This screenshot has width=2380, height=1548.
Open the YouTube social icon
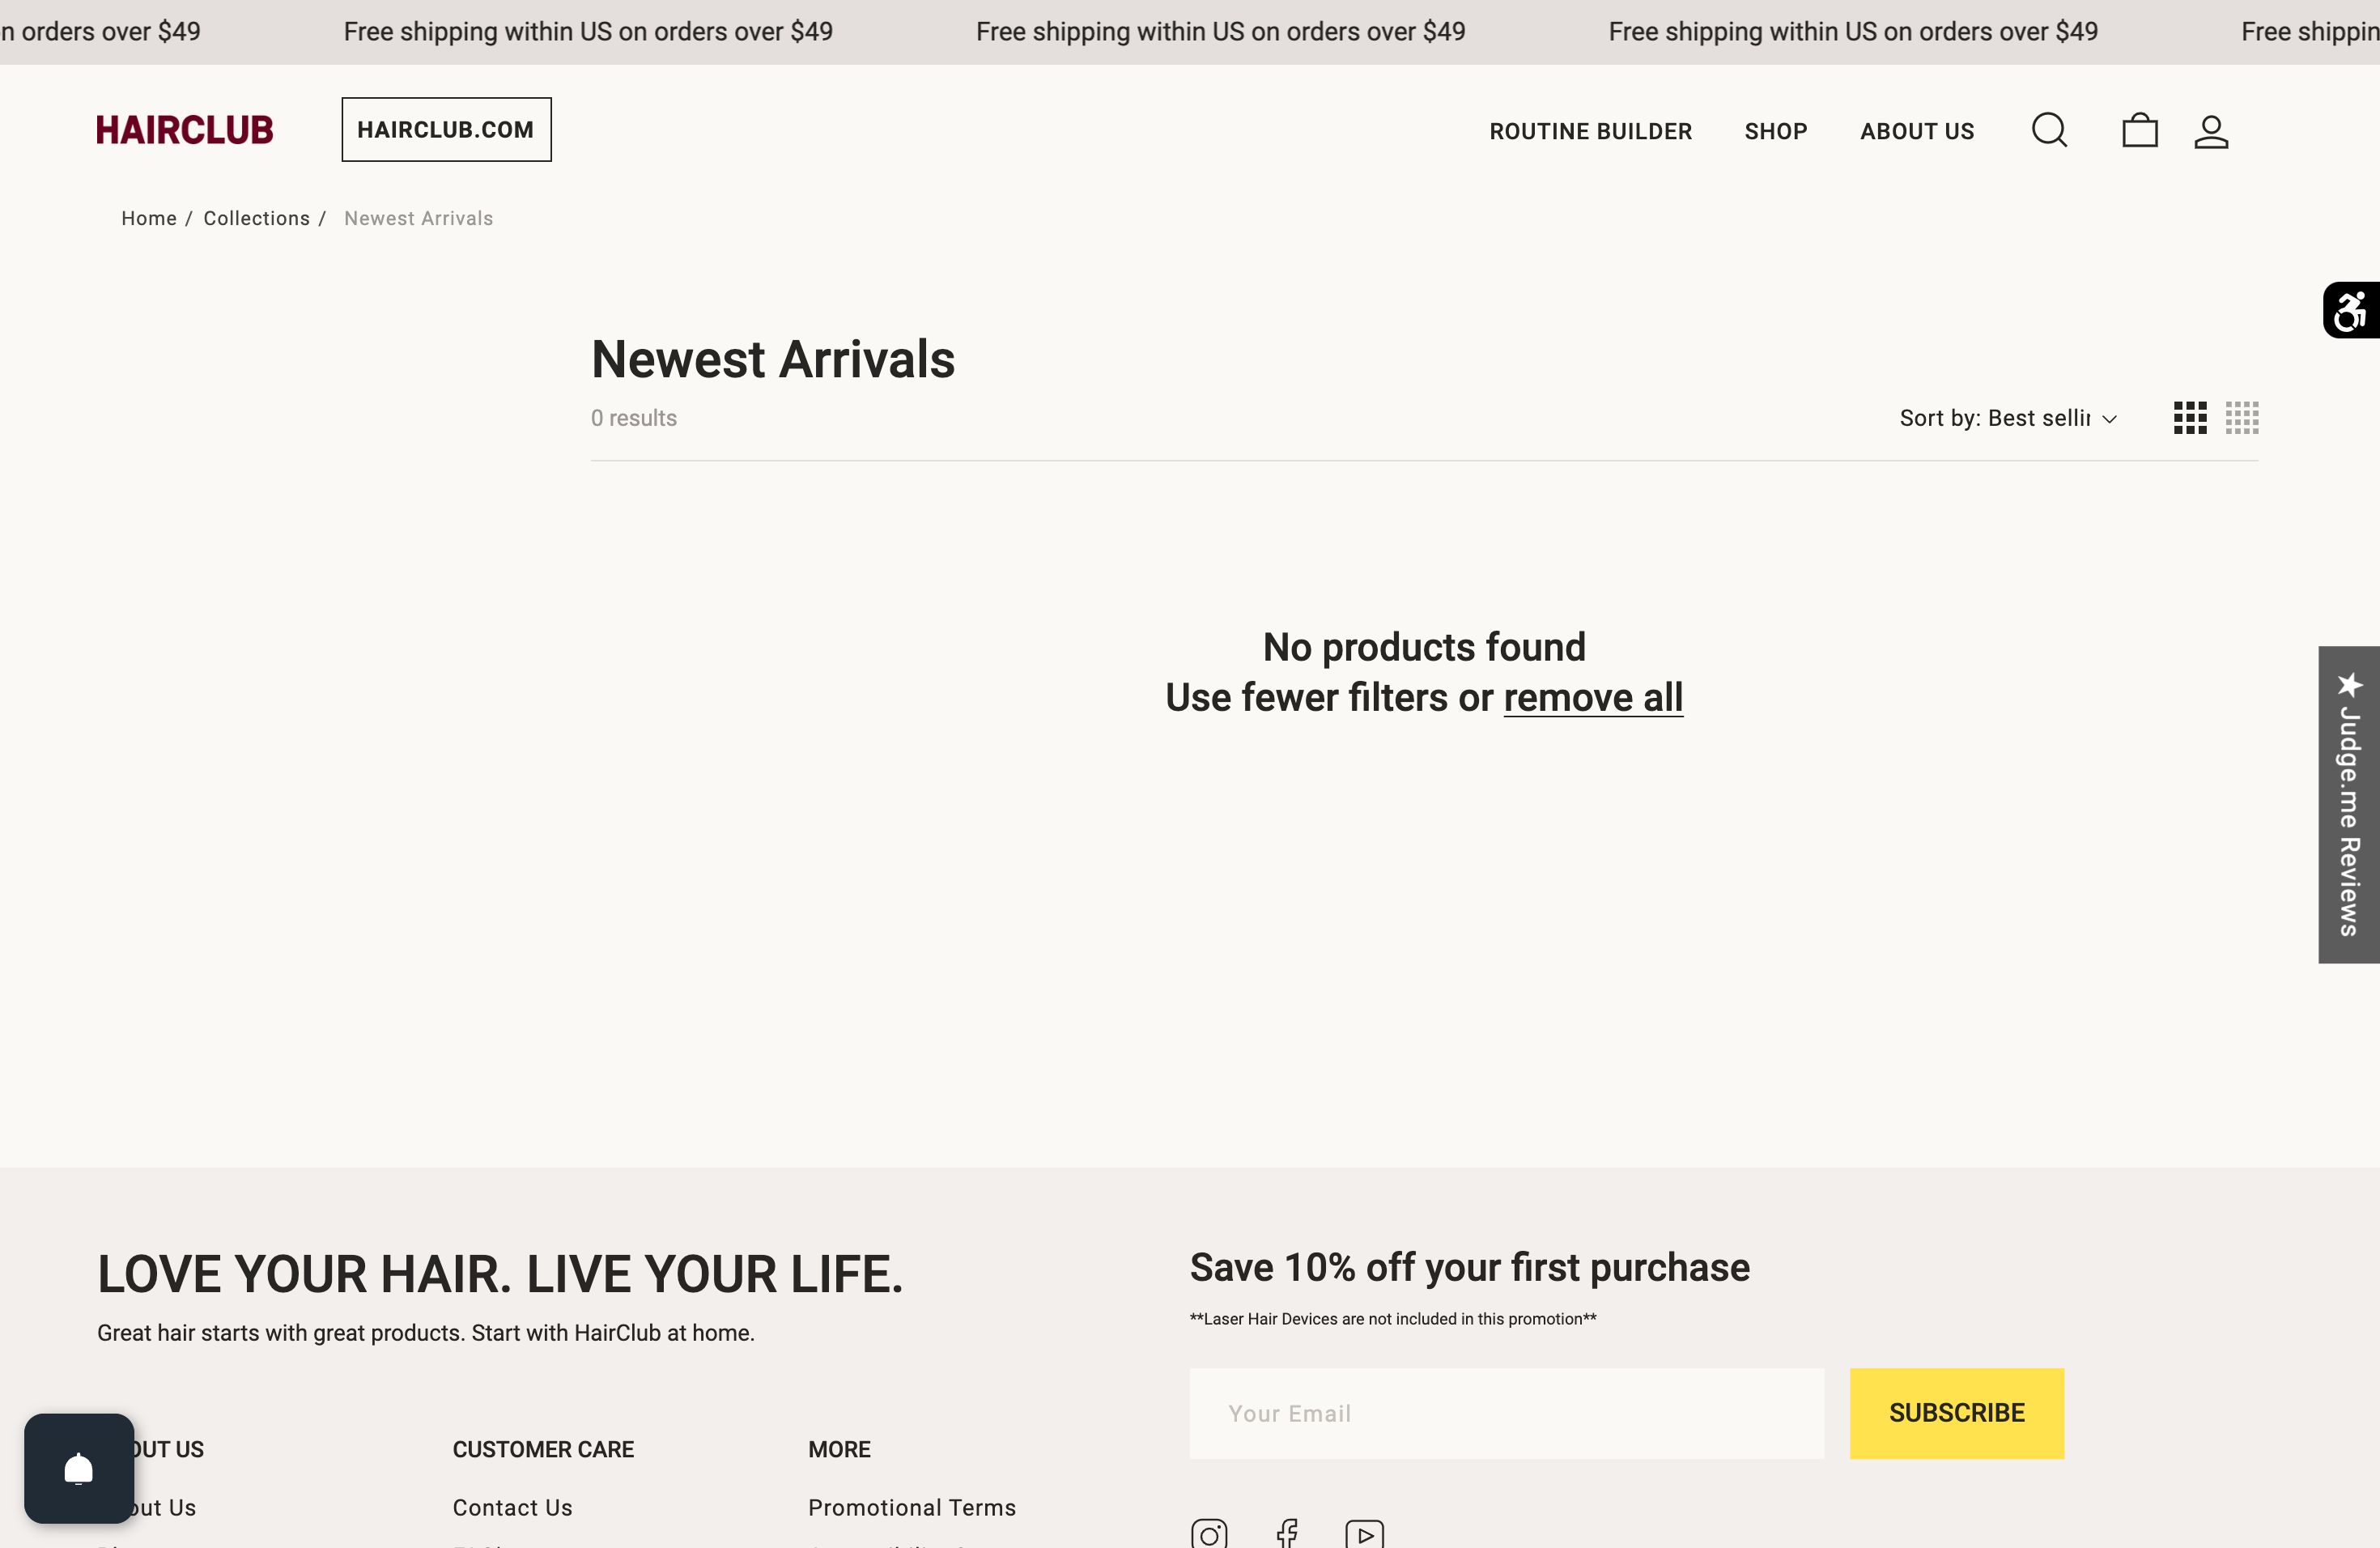click(x=1364, y=1533)
